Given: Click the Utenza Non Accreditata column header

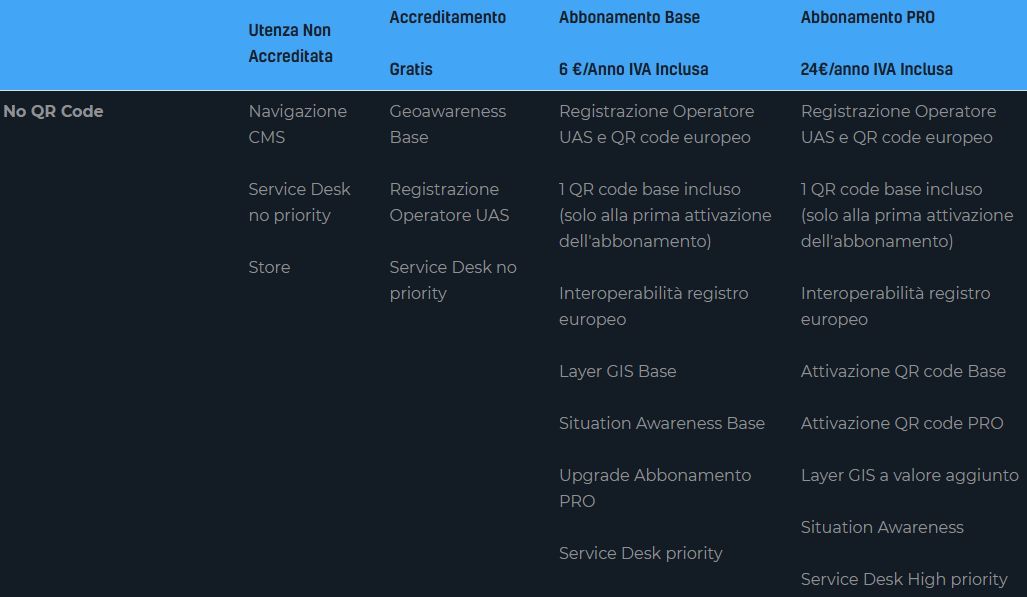Looking at the screenshot, I should [290, 43].
